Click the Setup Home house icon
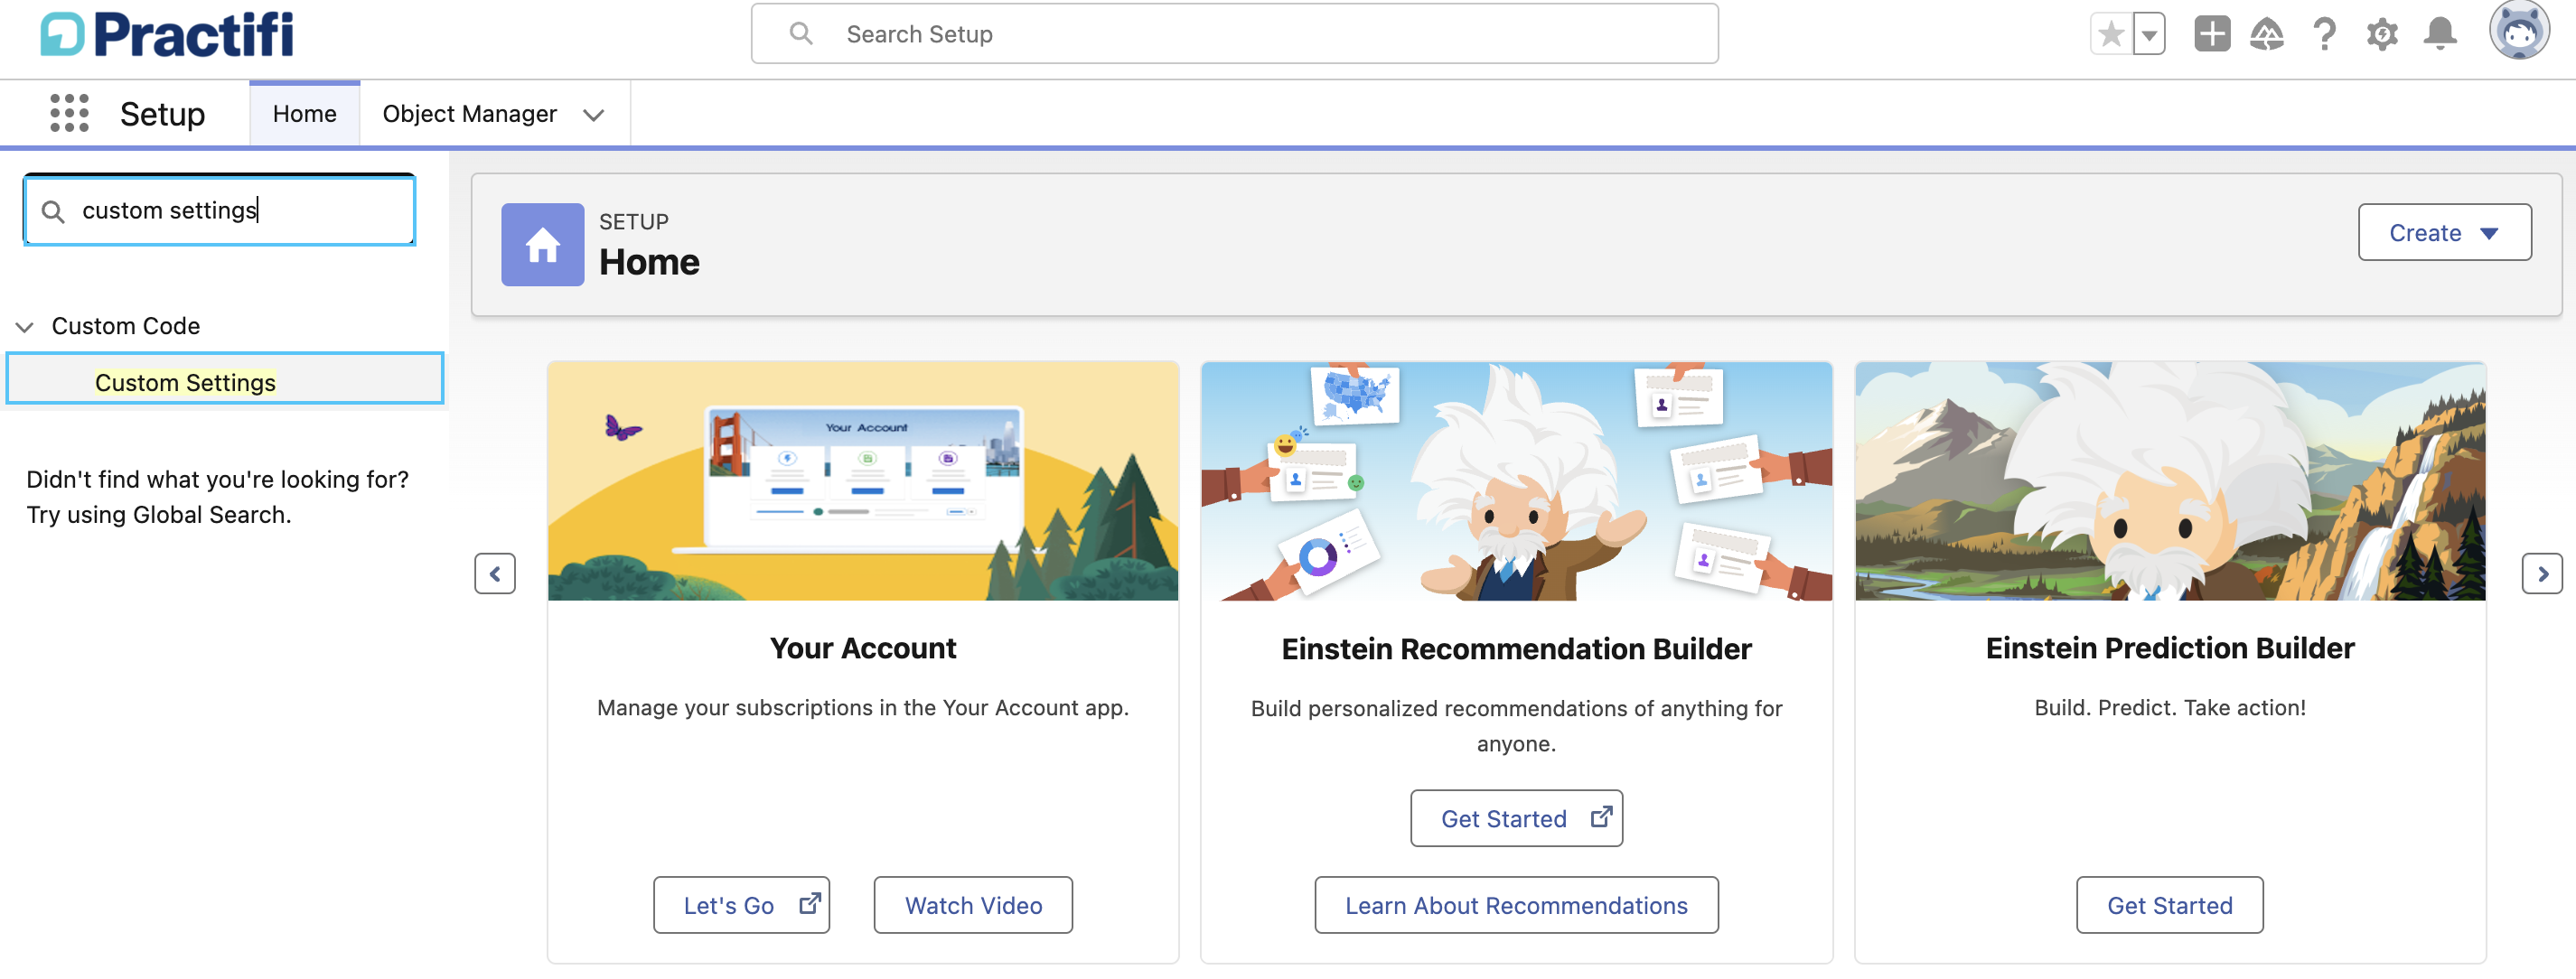 click(542, 245)
